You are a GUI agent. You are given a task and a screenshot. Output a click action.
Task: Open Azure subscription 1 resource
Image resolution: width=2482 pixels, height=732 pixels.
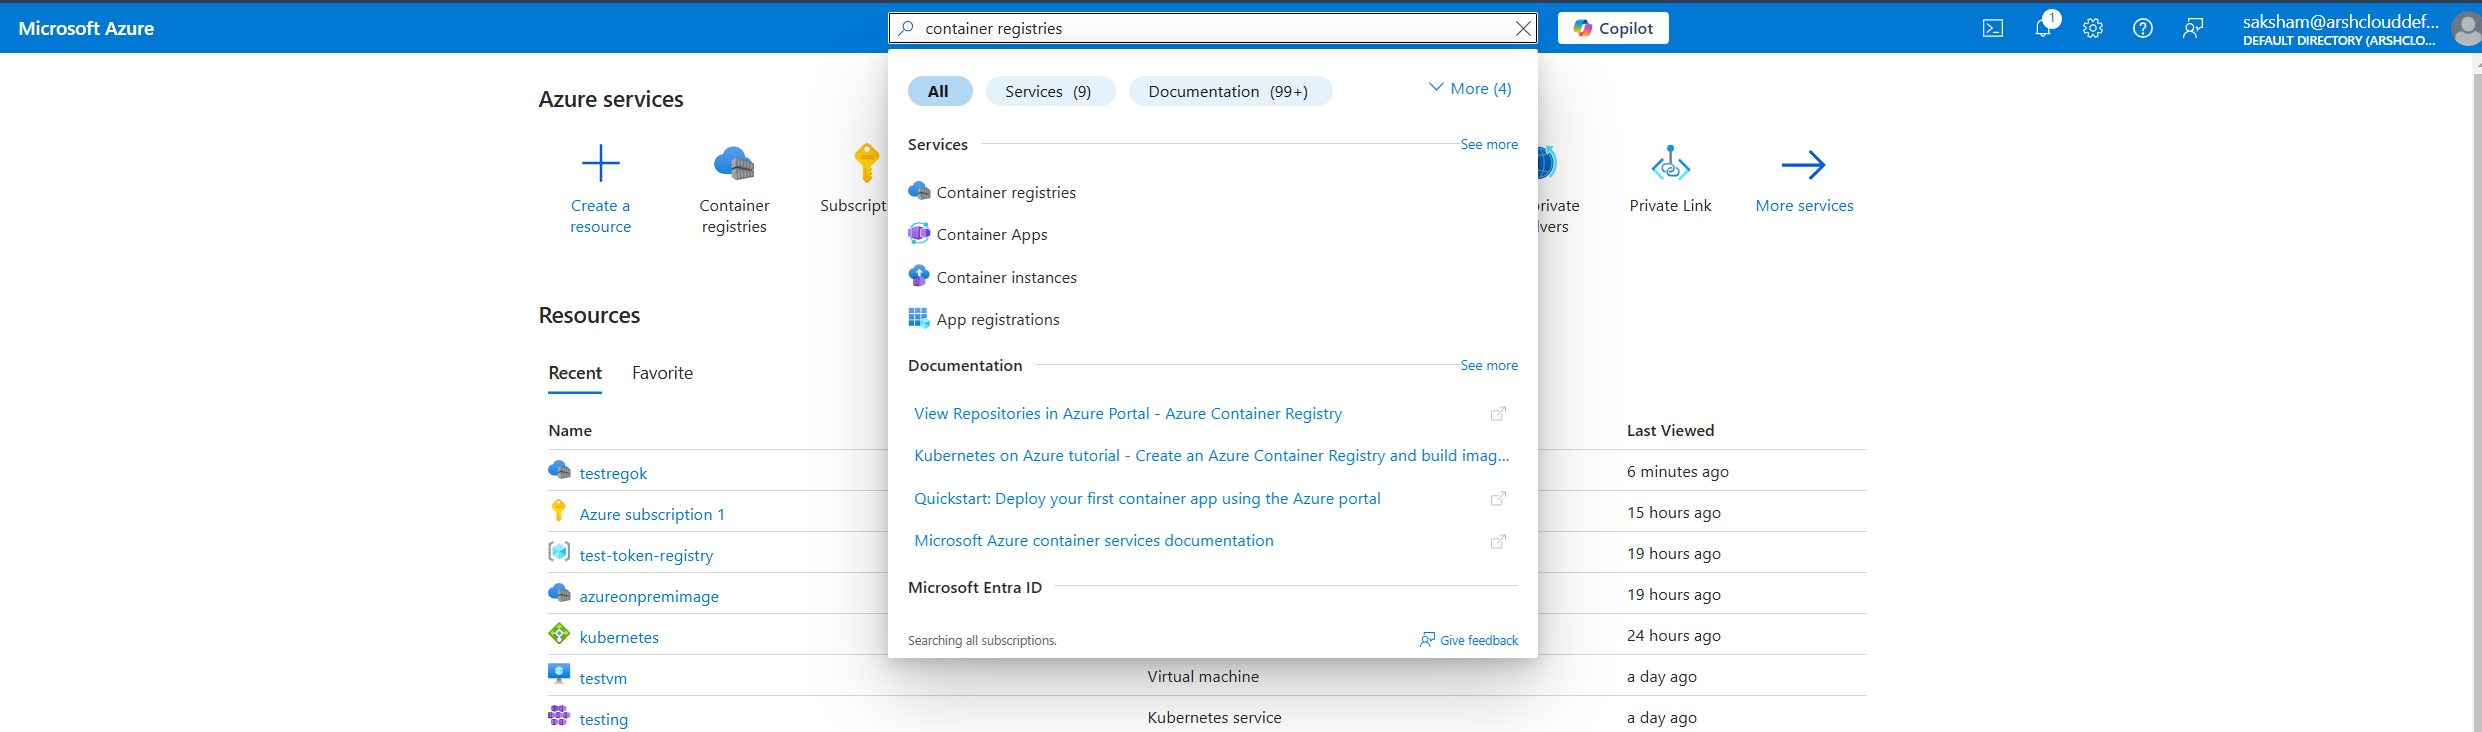pyautogui.click(x=652, y=514)
